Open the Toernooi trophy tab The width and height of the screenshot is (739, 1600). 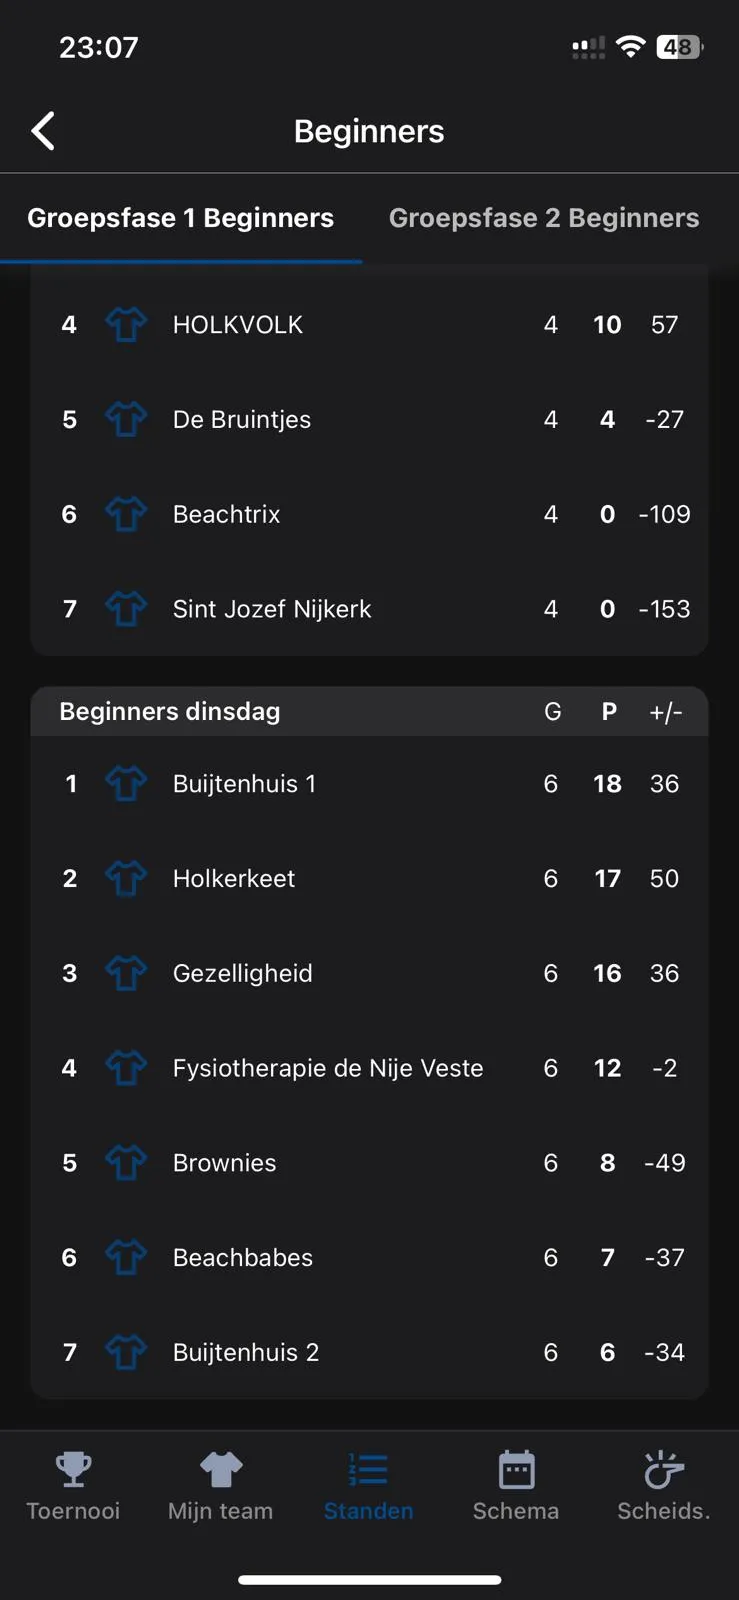click(x=73, y=1470)
